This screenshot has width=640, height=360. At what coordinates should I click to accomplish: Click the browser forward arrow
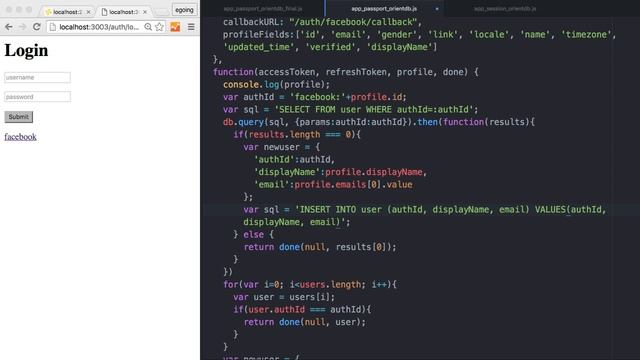(22, 27)
